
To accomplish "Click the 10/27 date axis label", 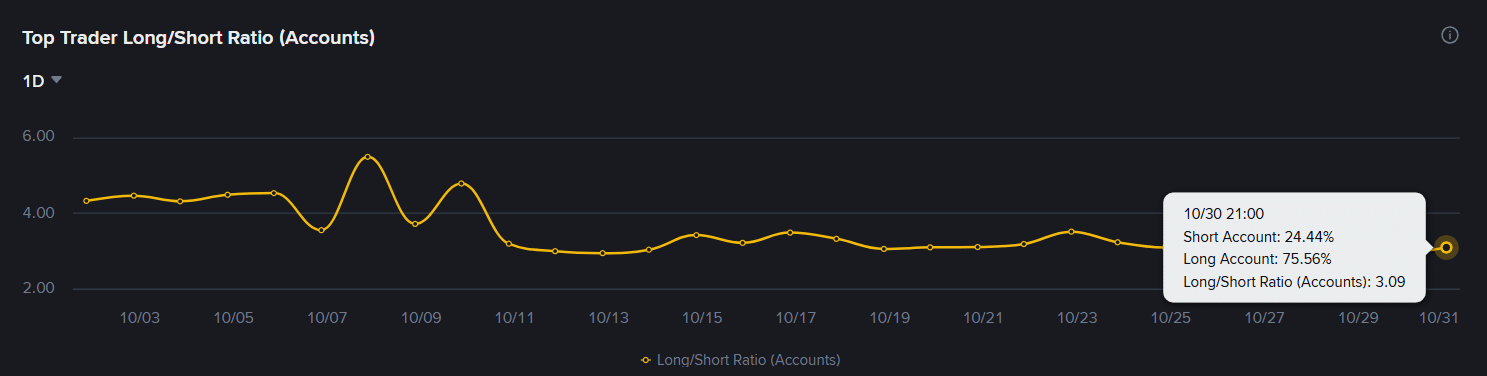I will (1265, 317).
